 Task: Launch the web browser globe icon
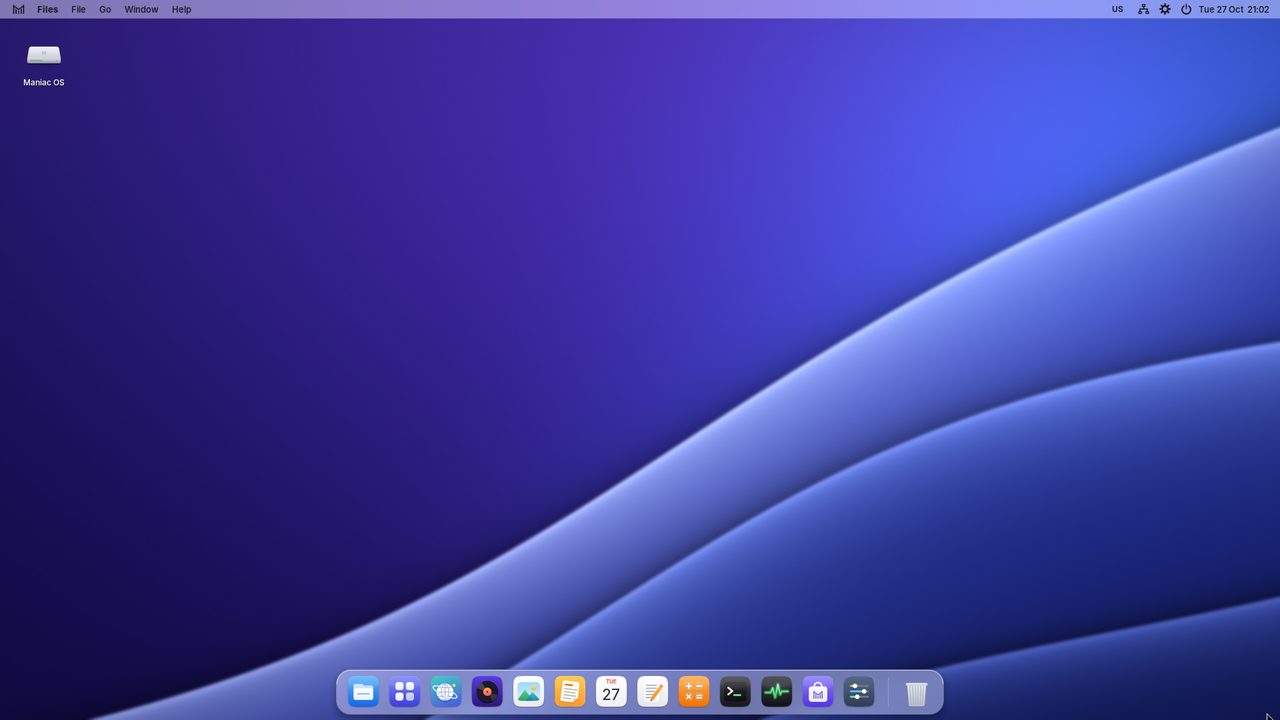tap(446, 692)
